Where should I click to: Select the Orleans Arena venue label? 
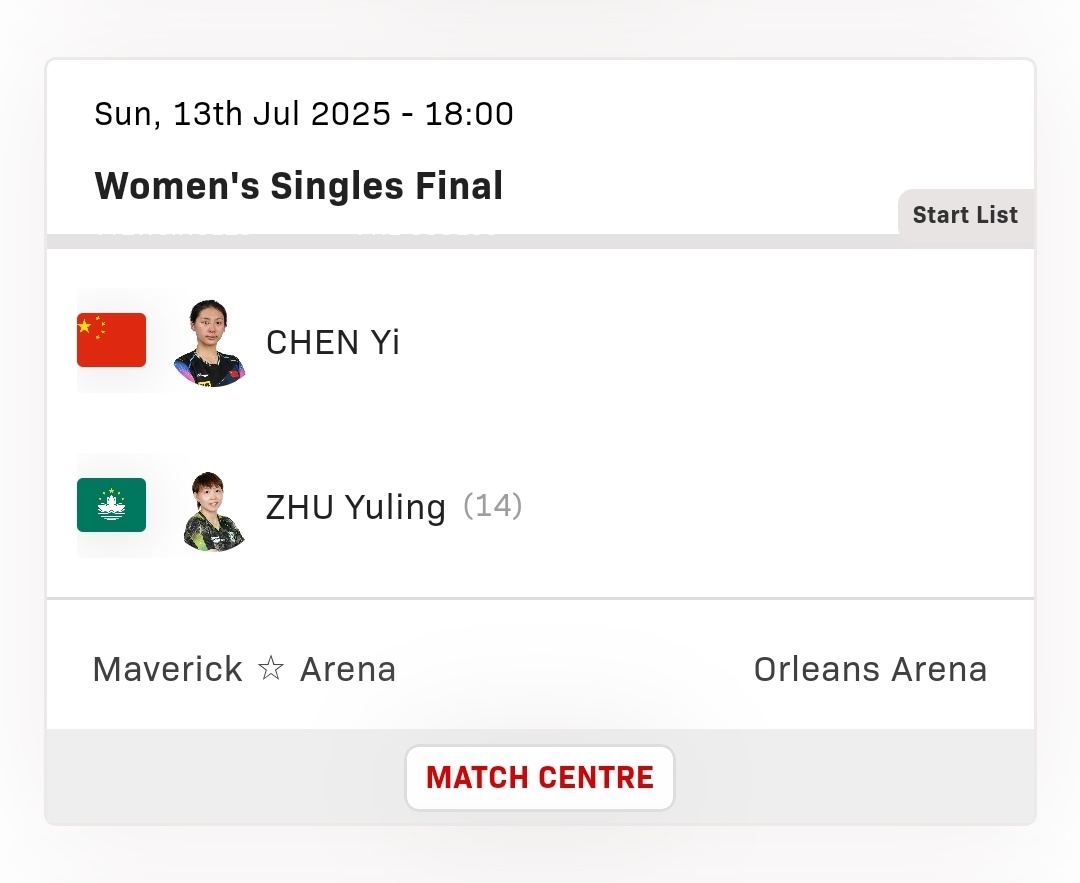click(871, 669)
